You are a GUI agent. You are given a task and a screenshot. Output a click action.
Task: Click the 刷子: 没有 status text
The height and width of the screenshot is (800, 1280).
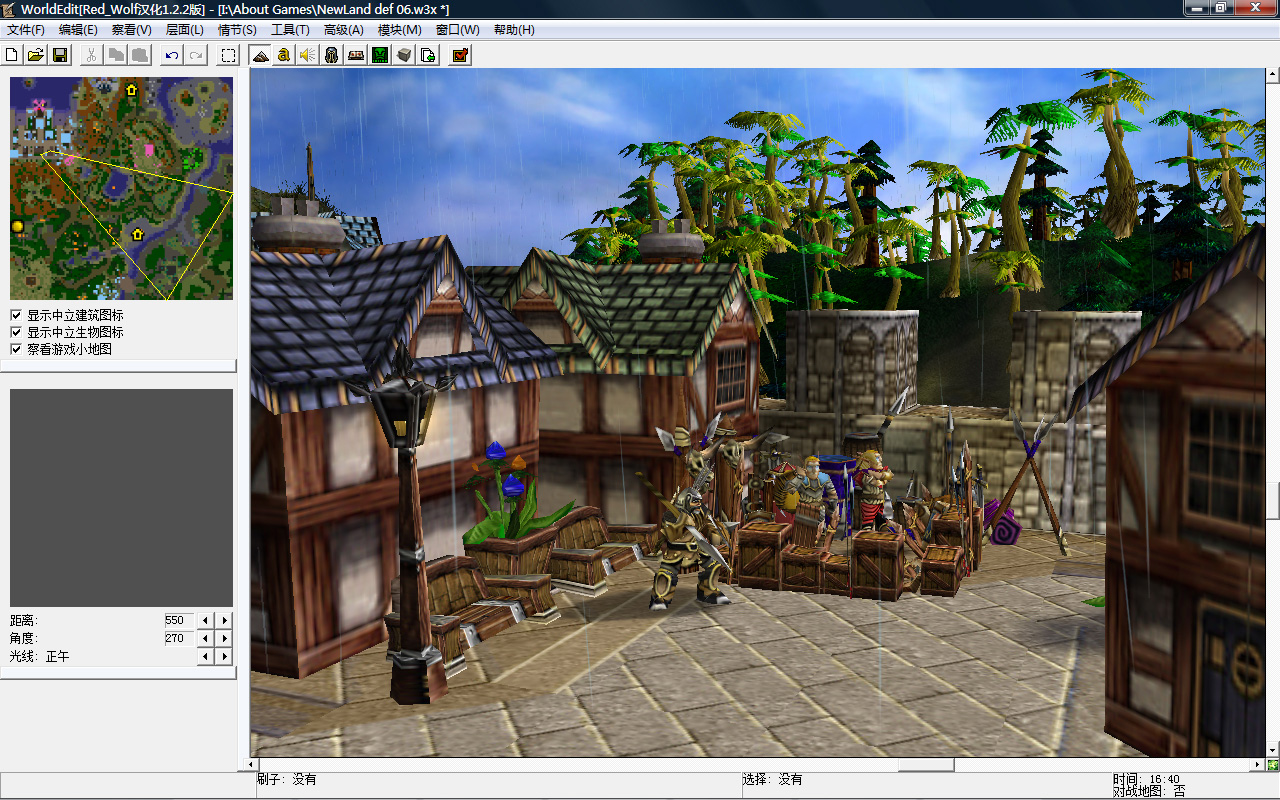[287, 779]
